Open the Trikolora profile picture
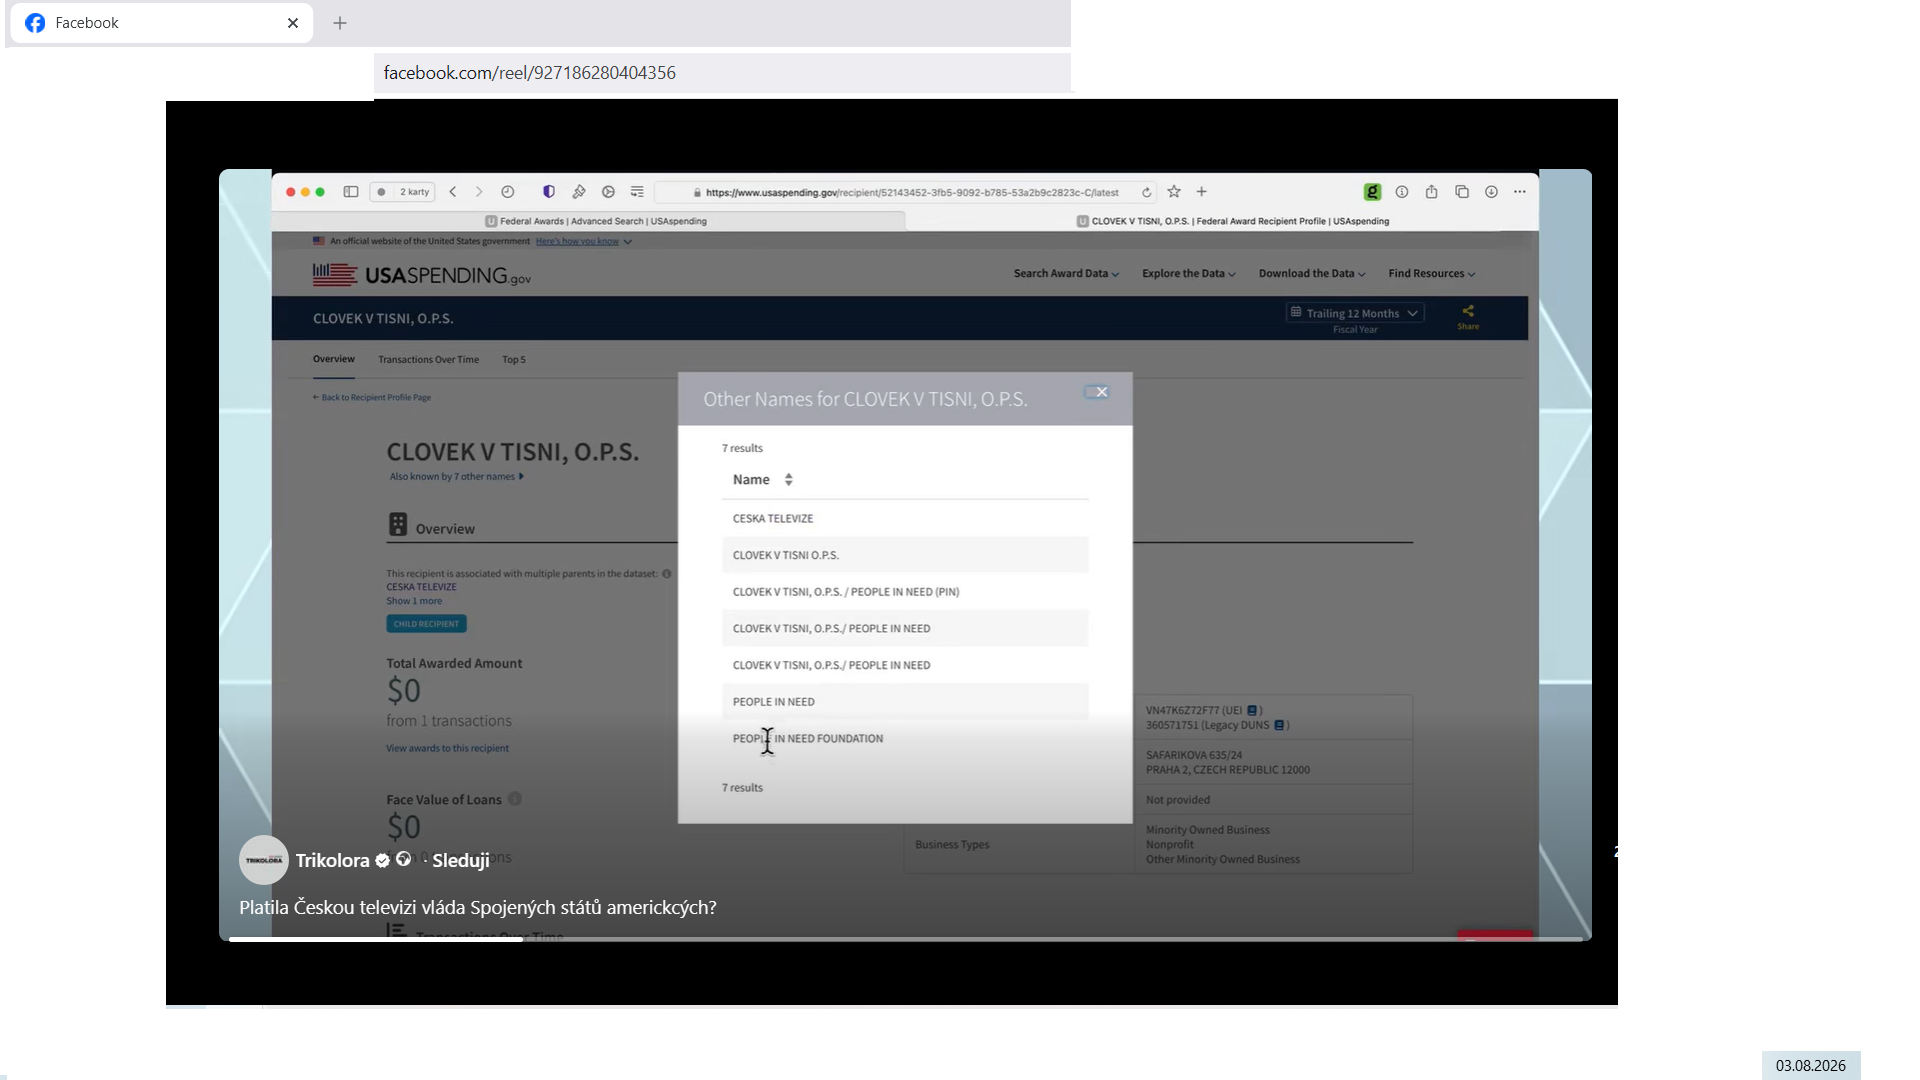The image size is (1920, 1080). (264, 860)
